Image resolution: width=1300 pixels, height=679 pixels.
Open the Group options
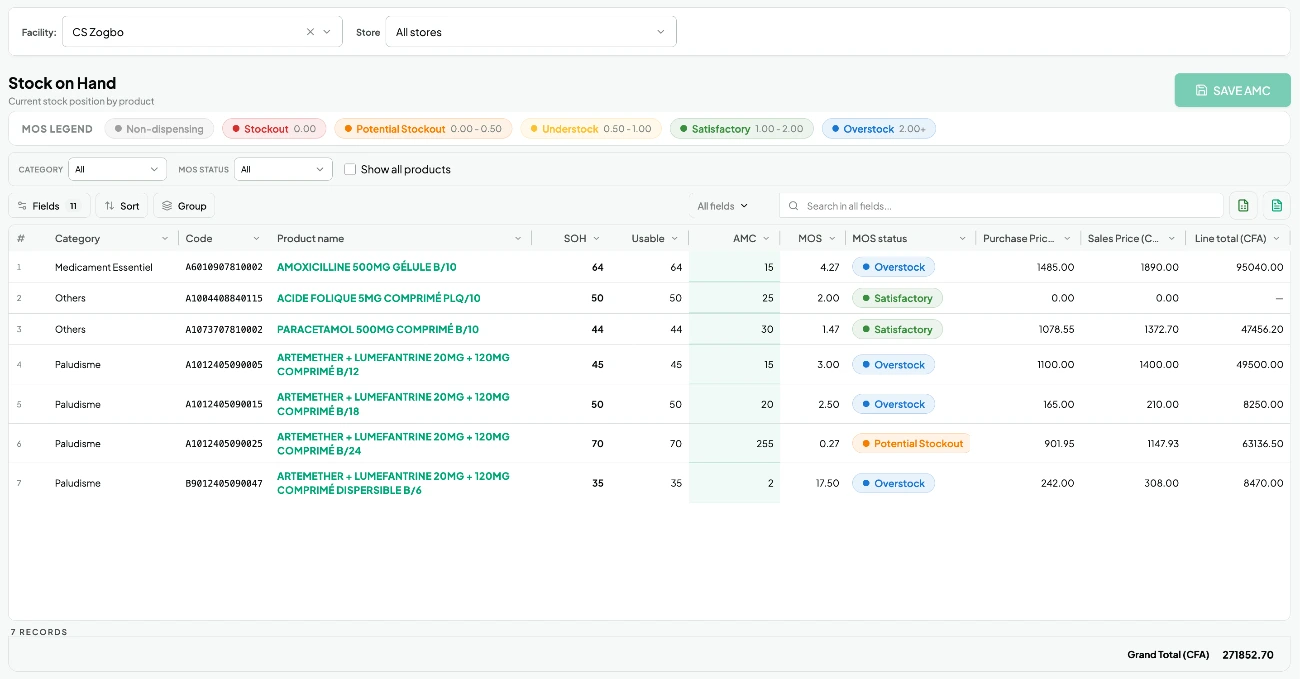click(184, 206)
